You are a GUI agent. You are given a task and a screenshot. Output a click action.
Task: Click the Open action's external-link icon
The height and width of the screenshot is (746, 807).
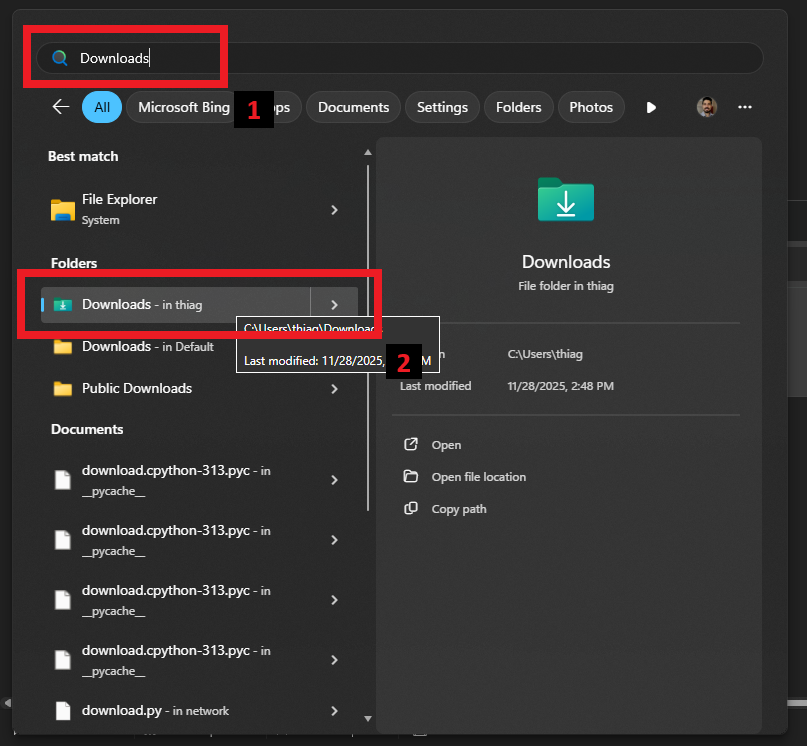411,444
